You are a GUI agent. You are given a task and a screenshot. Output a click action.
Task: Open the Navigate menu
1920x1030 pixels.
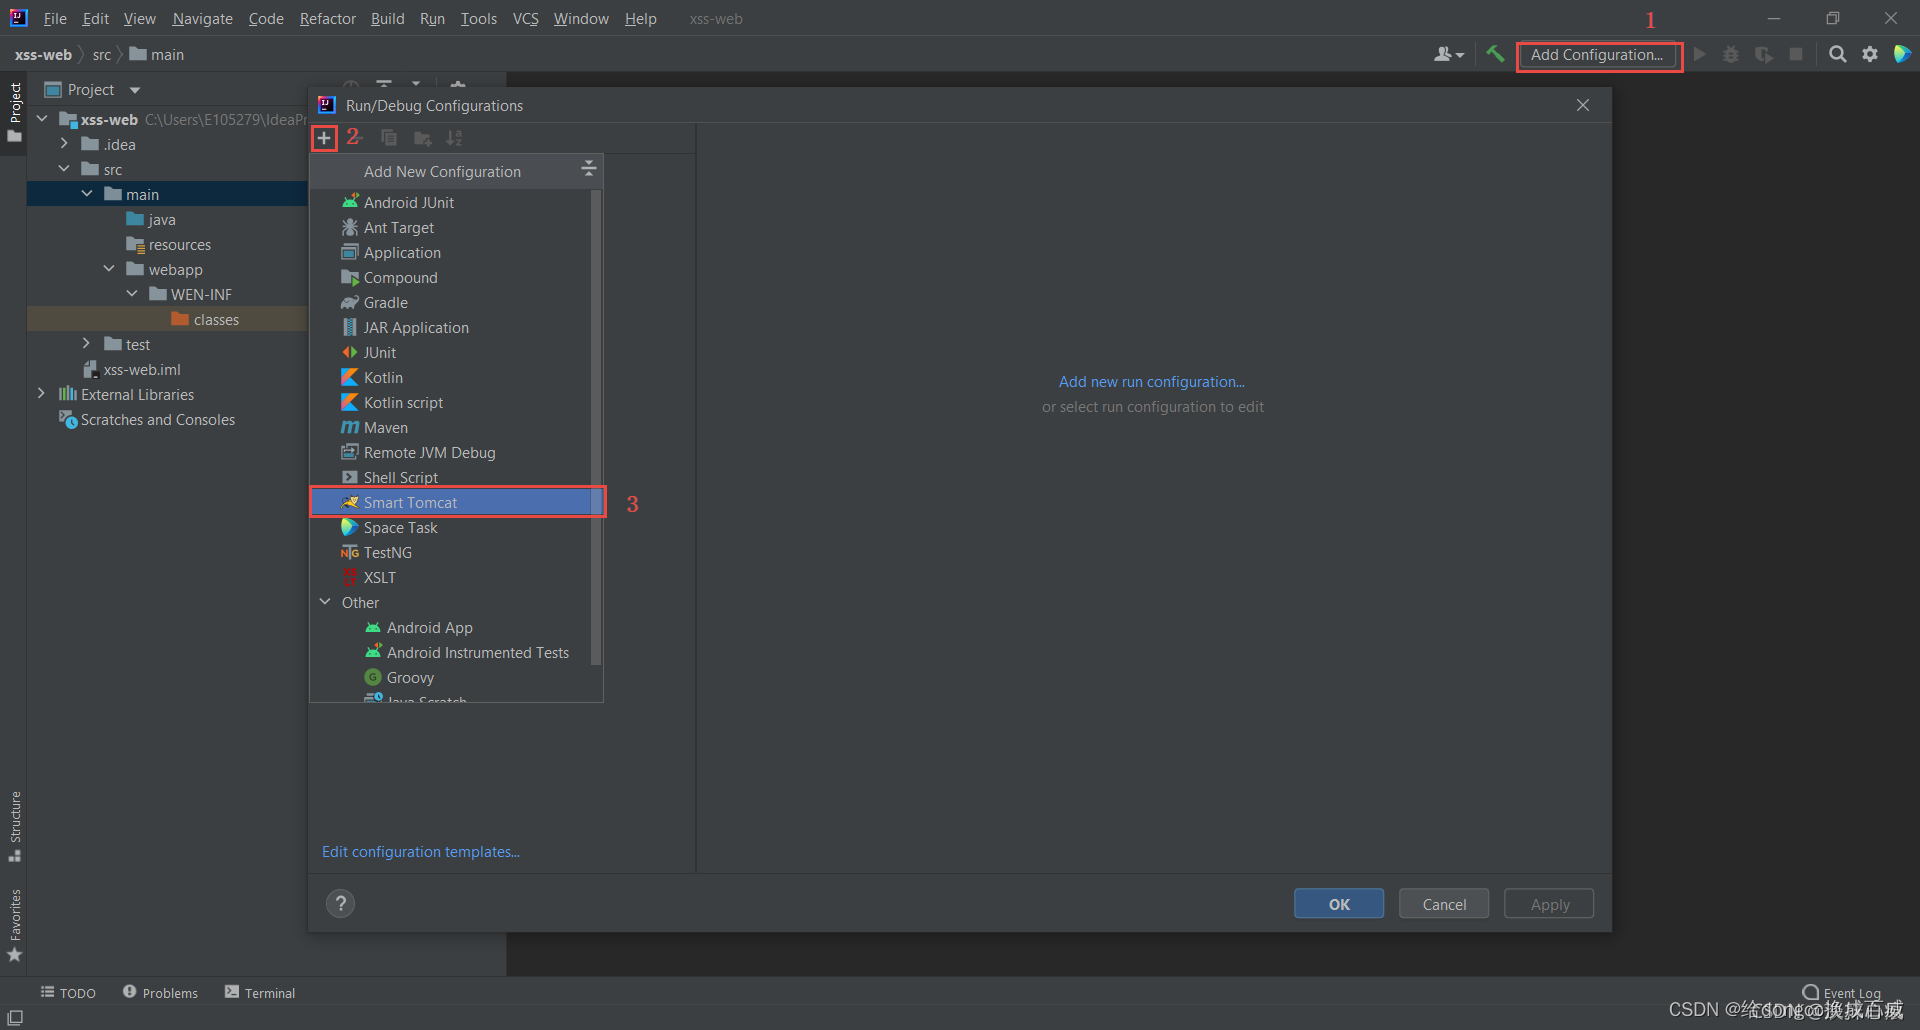point(202,19)
